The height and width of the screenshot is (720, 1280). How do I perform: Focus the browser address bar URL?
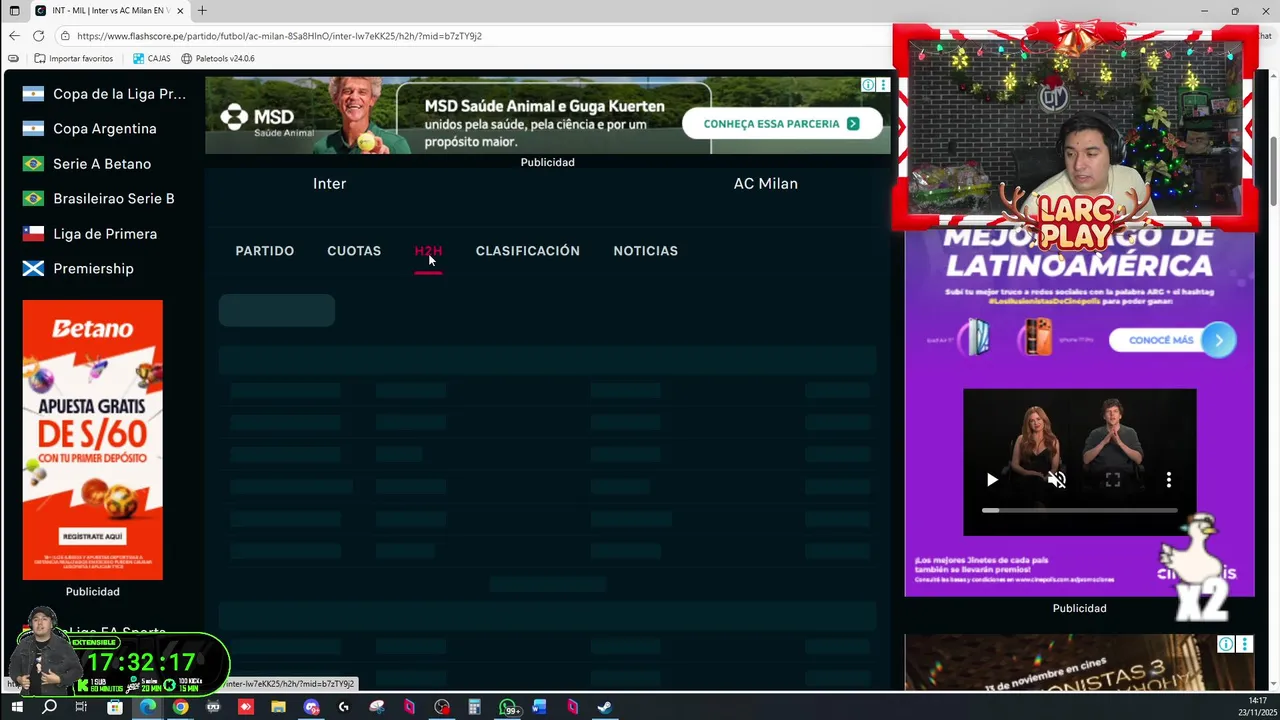279,36
